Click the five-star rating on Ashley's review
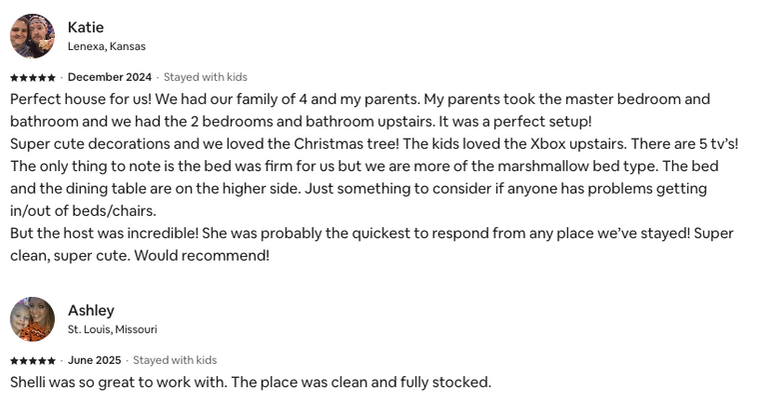 click(x=33, y=360)
